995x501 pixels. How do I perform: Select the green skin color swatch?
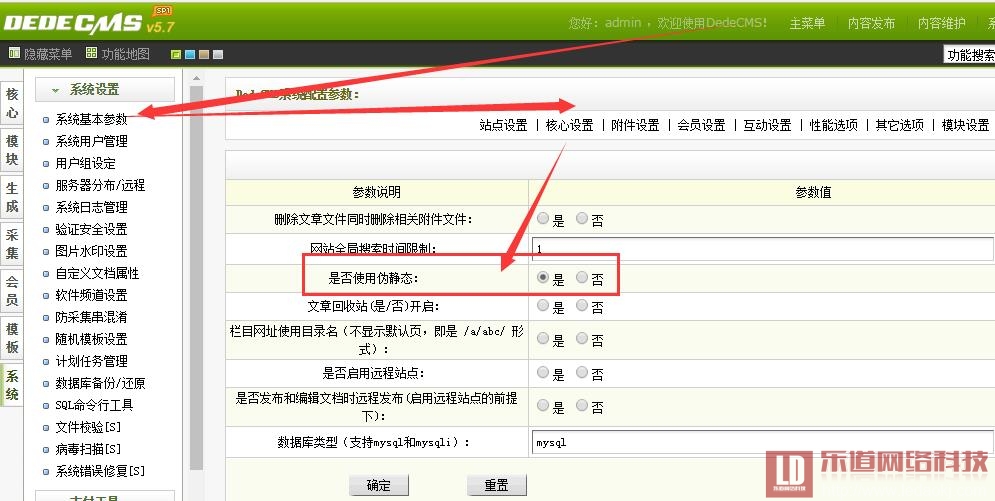click(x=176, y=55)
